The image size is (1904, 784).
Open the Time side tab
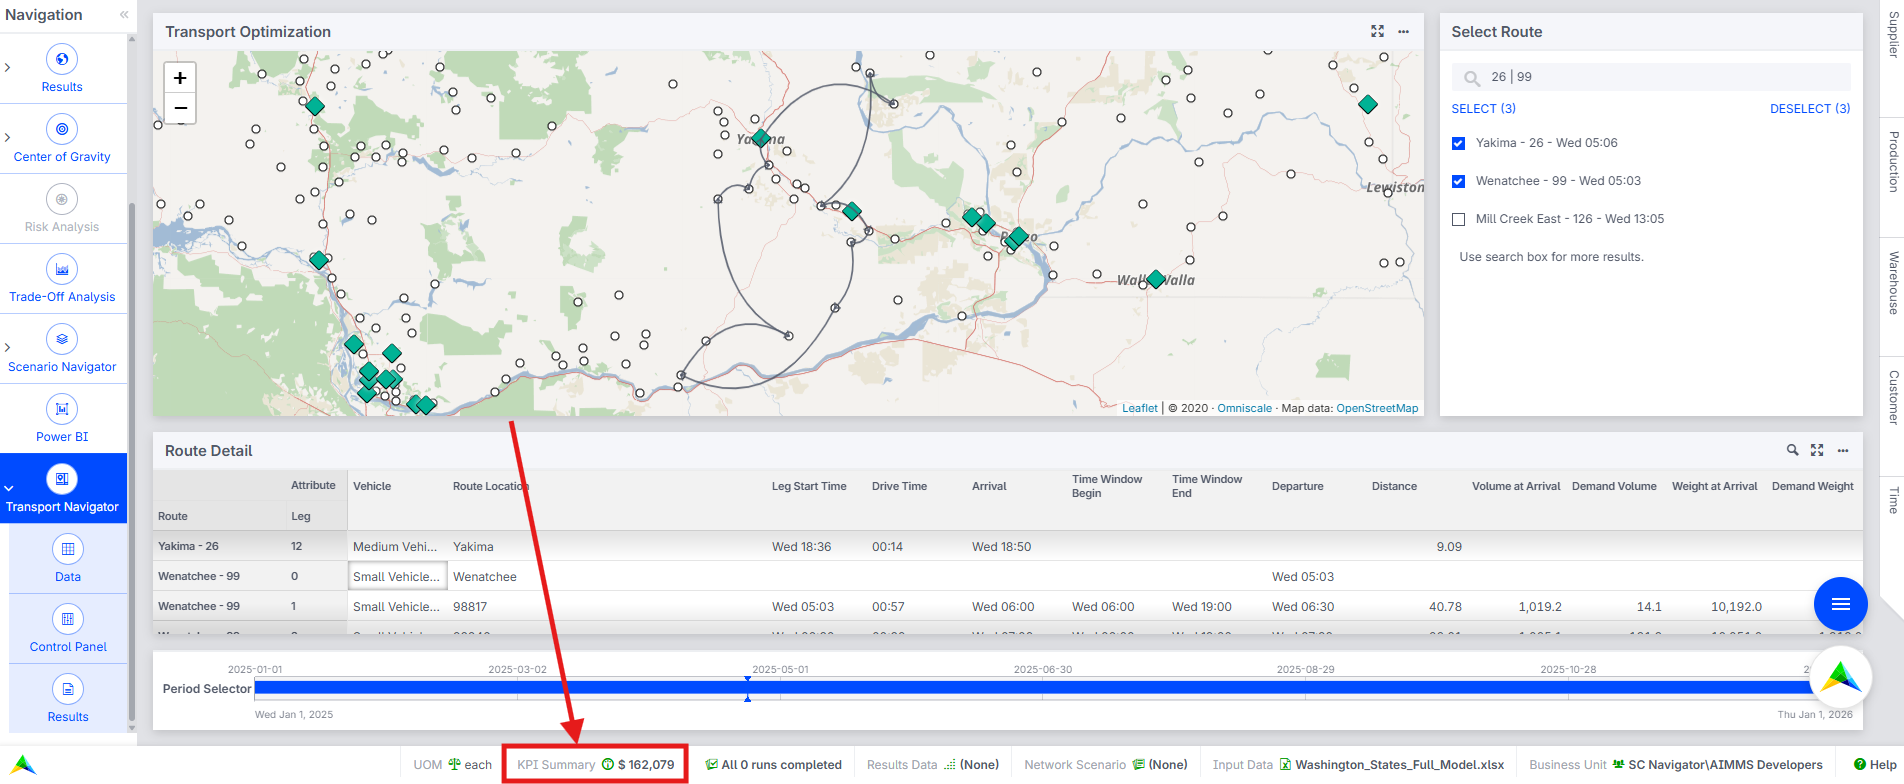[1893, 499]
